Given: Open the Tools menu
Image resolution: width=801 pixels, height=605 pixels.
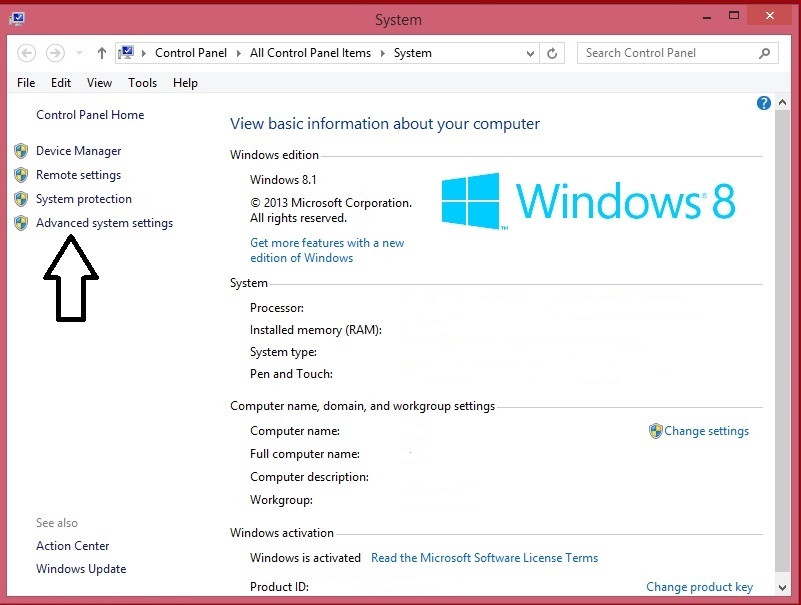Looking at the screenshot, I should click(142, 83).
